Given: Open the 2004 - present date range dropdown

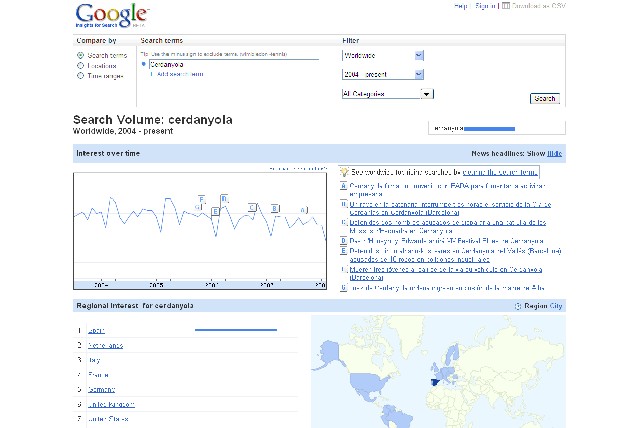Looking at the screenshot, I should point(383,74).
